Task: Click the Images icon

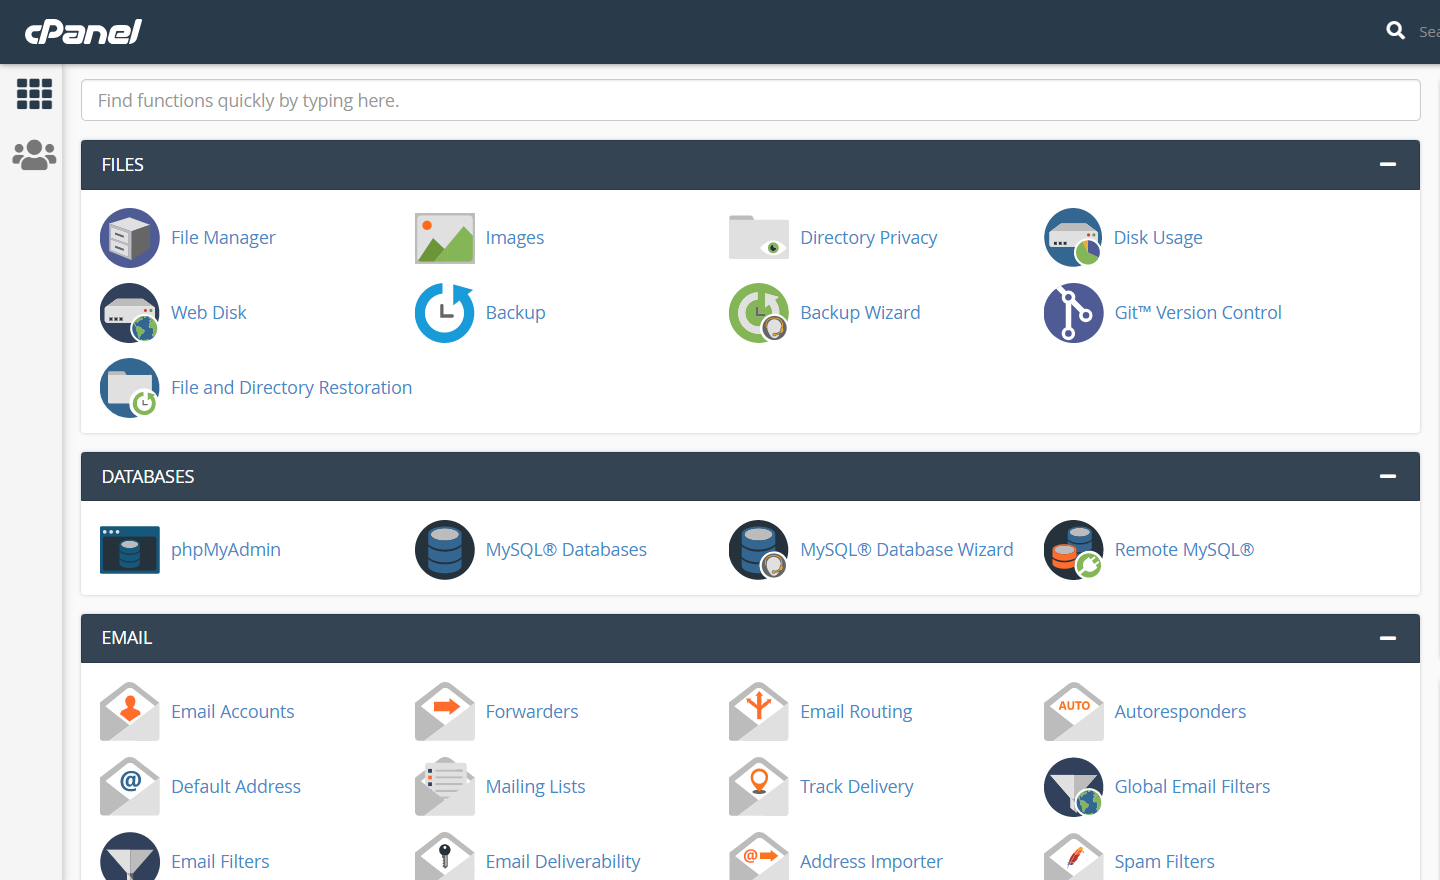Action: 445,238
